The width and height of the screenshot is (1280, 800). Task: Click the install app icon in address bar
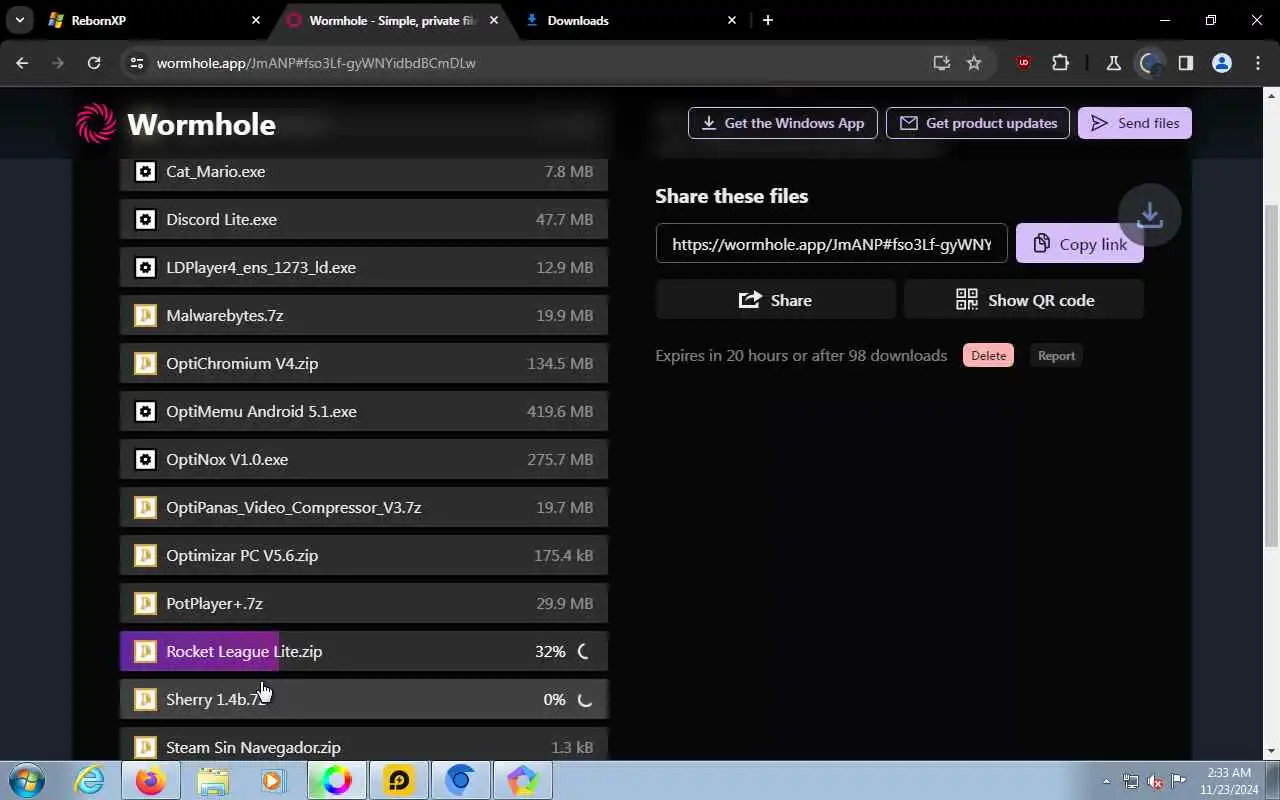(x=941, y=63)
